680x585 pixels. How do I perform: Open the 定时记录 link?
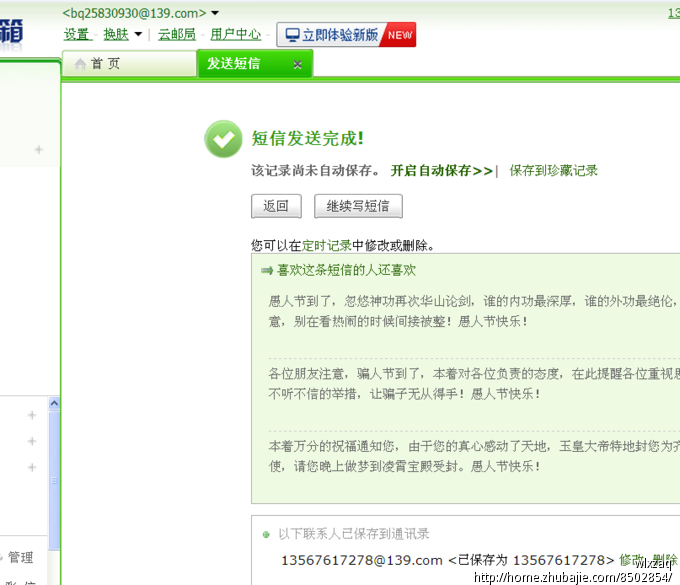(x=327, y=245)
